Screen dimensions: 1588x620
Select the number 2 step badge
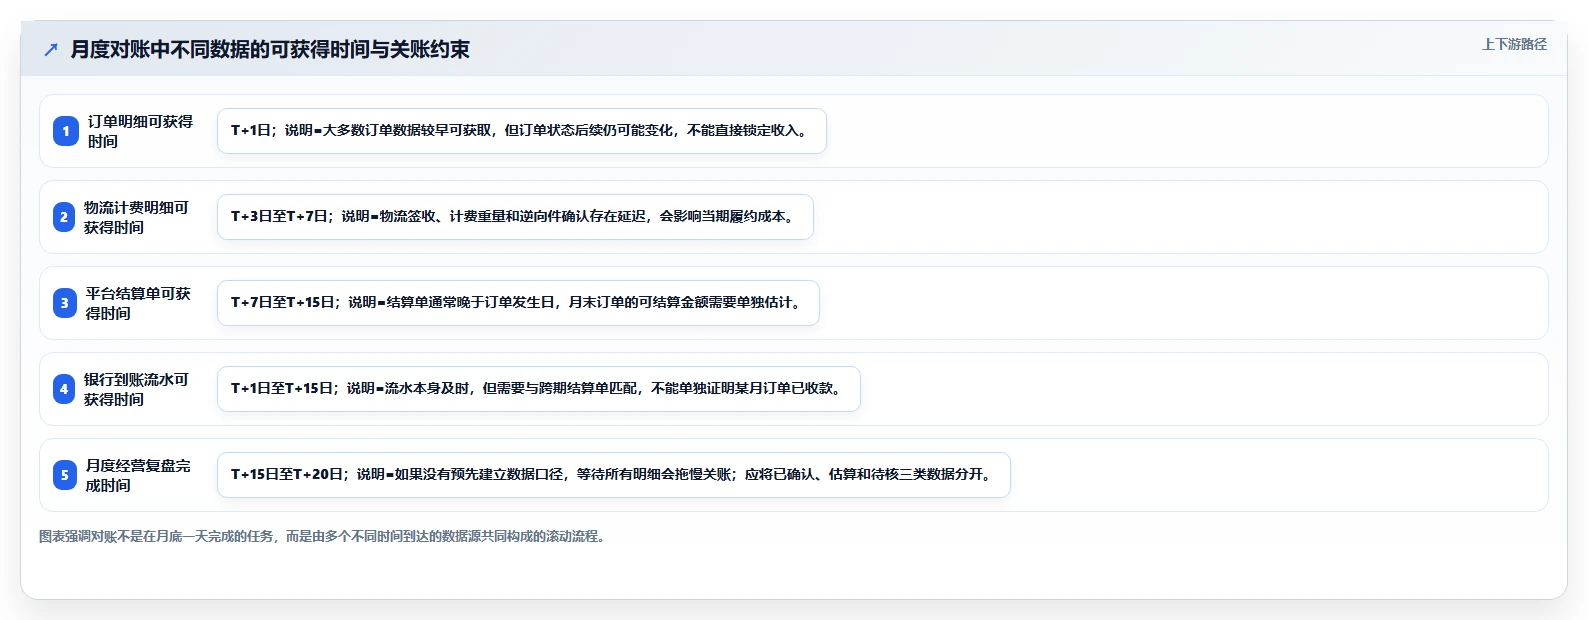click(x=64, y=217)
